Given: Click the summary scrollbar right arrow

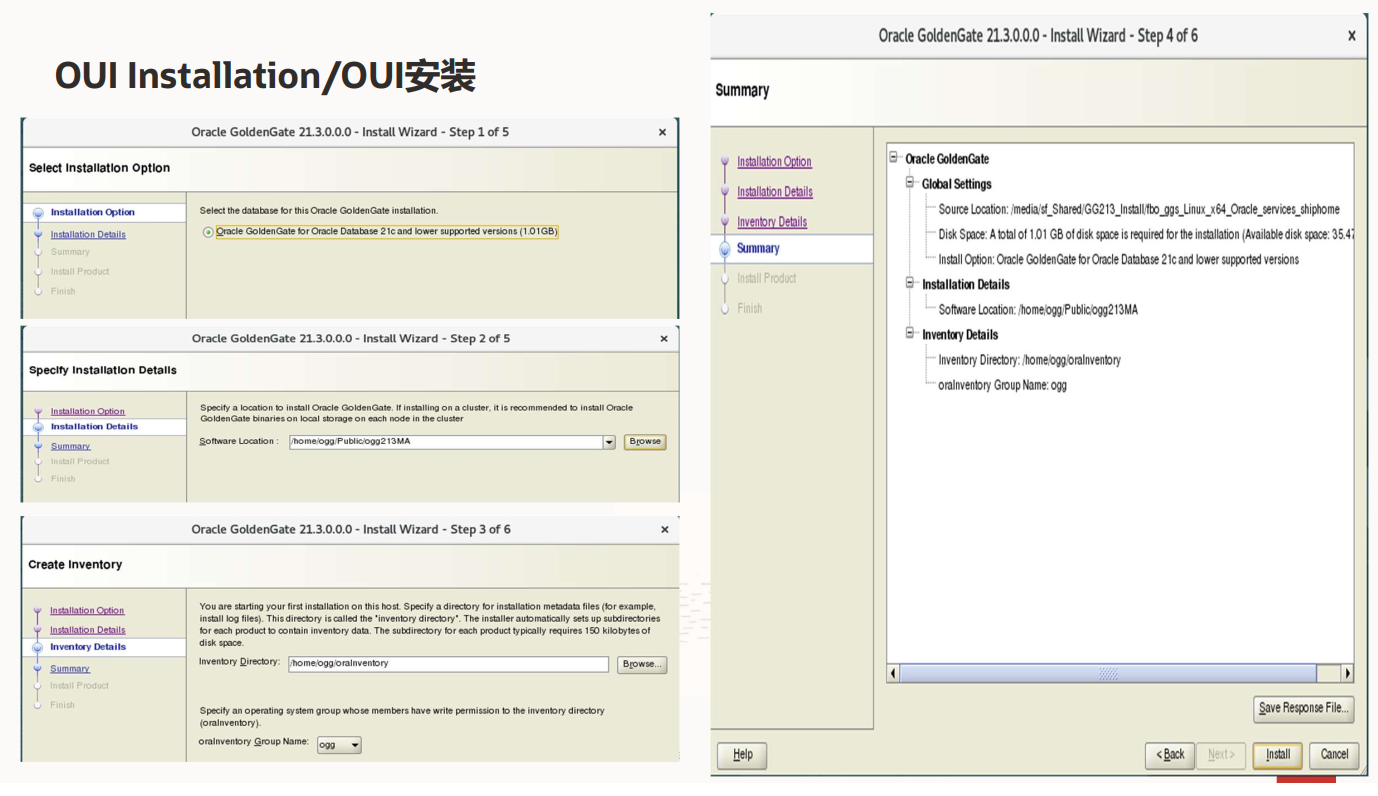Looking at the screenshot, I should [1347, 674].
